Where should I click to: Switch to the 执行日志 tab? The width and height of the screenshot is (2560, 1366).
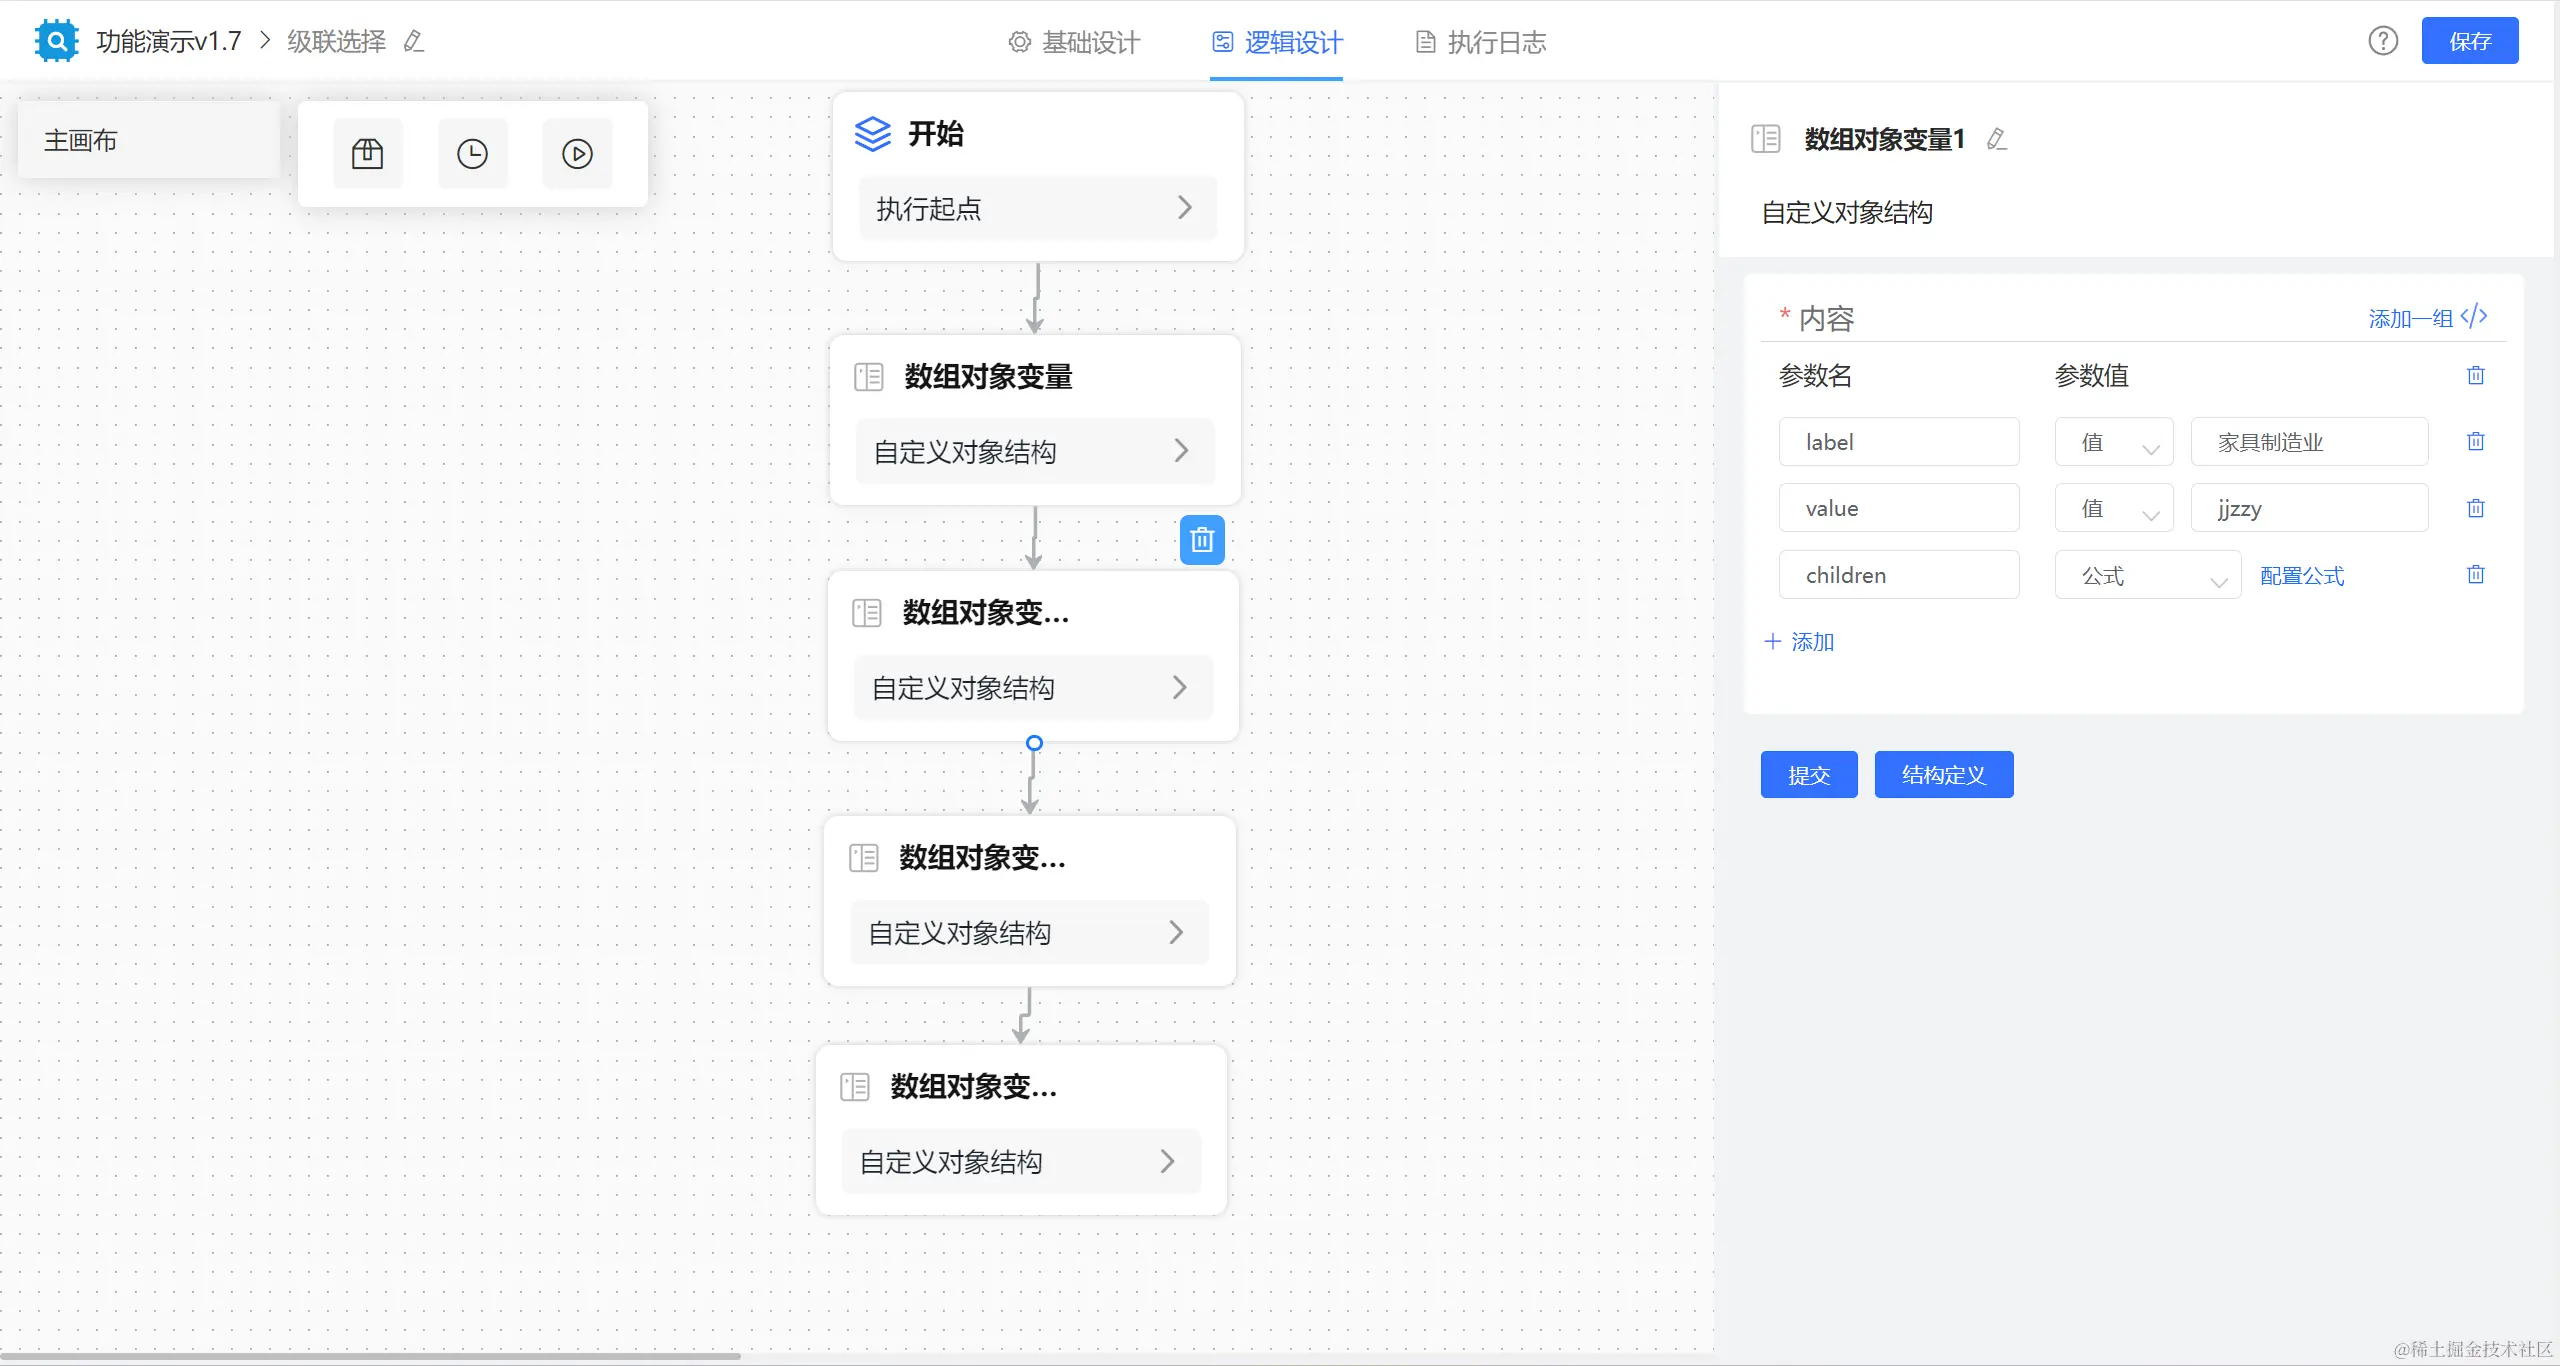click(1481, 42)
